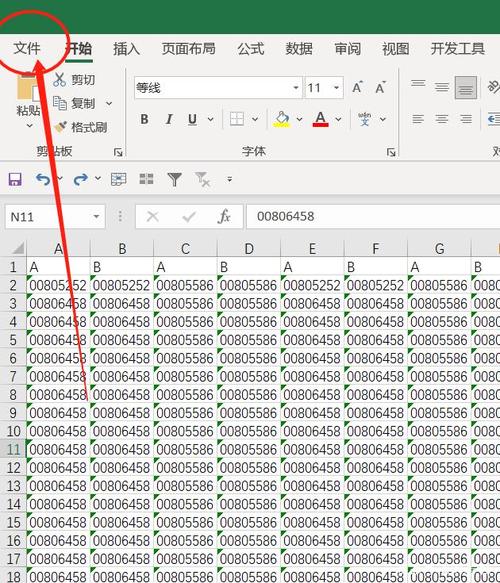The image size is (500, 583).
Task: Click the 剪切 (Cut) scissors button
Action: [x=74, y=80]
